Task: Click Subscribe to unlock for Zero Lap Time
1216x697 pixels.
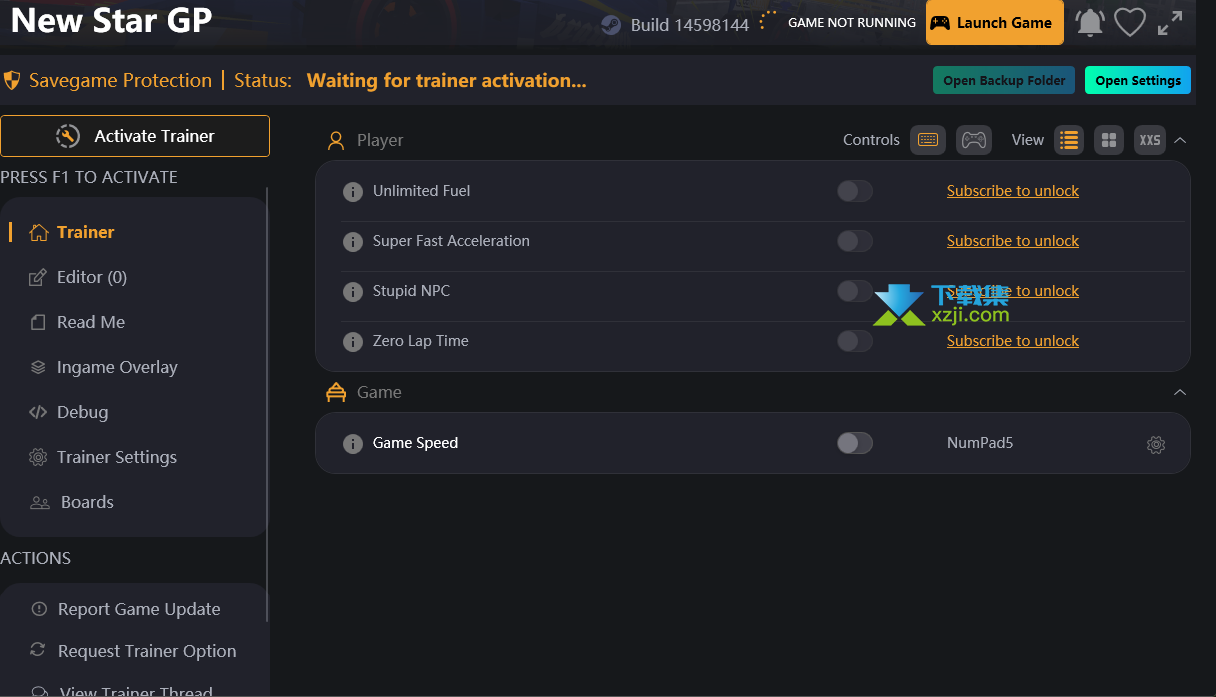Action: tap(1013, 341)
